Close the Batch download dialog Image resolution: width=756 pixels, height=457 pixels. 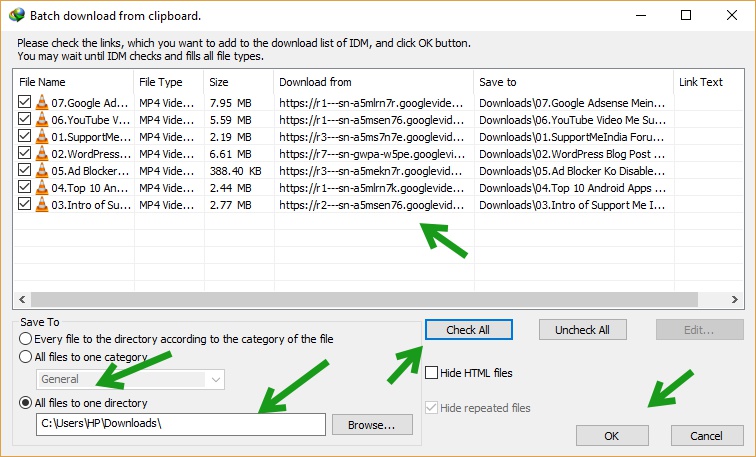click(x=731, y=15)
